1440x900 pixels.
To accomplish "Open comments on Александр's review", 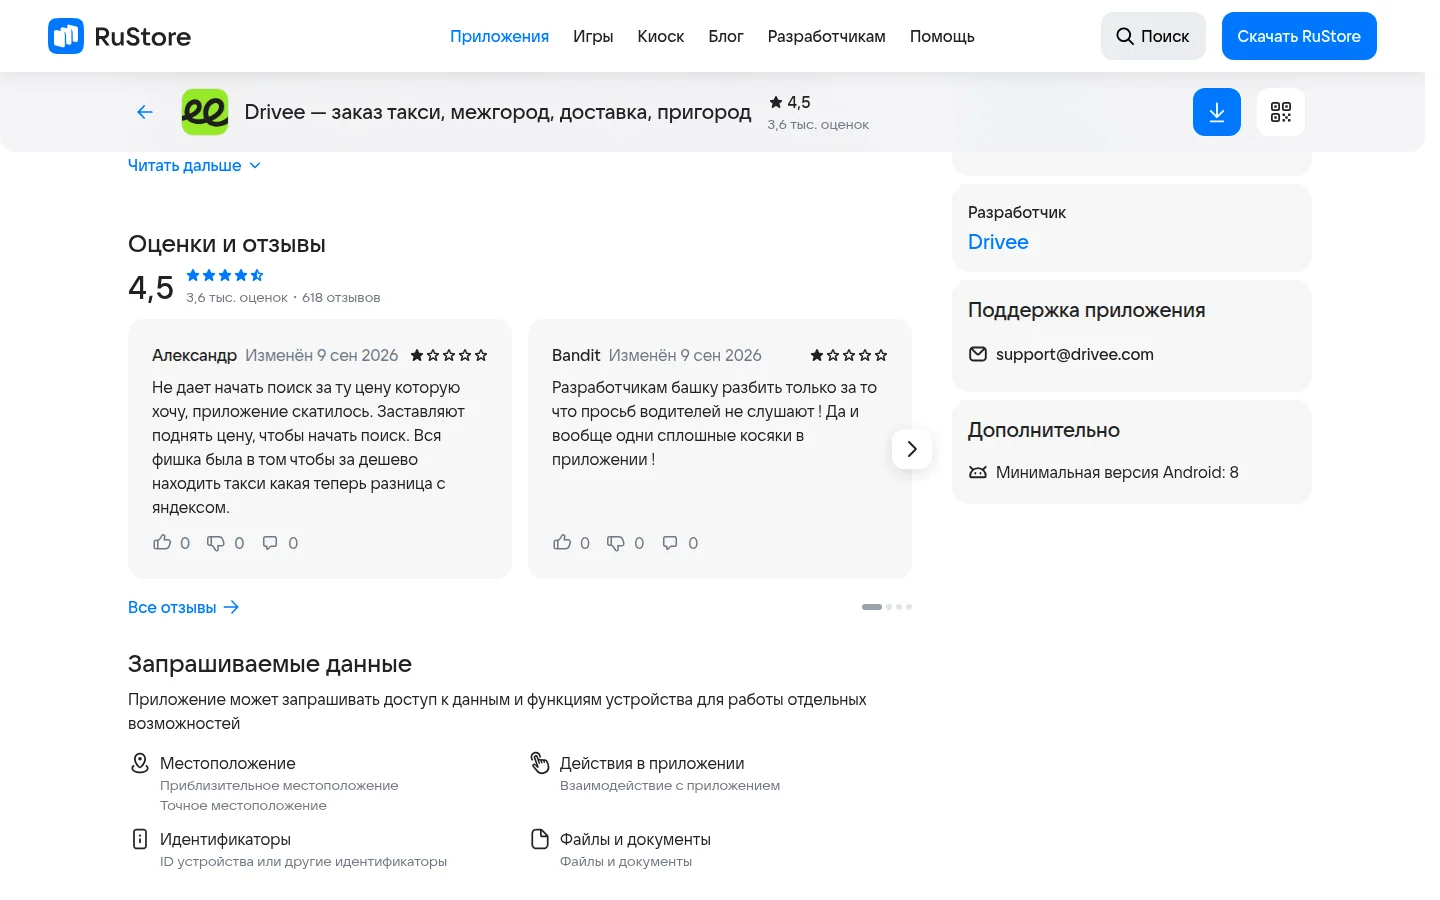I will click(270, 543).
